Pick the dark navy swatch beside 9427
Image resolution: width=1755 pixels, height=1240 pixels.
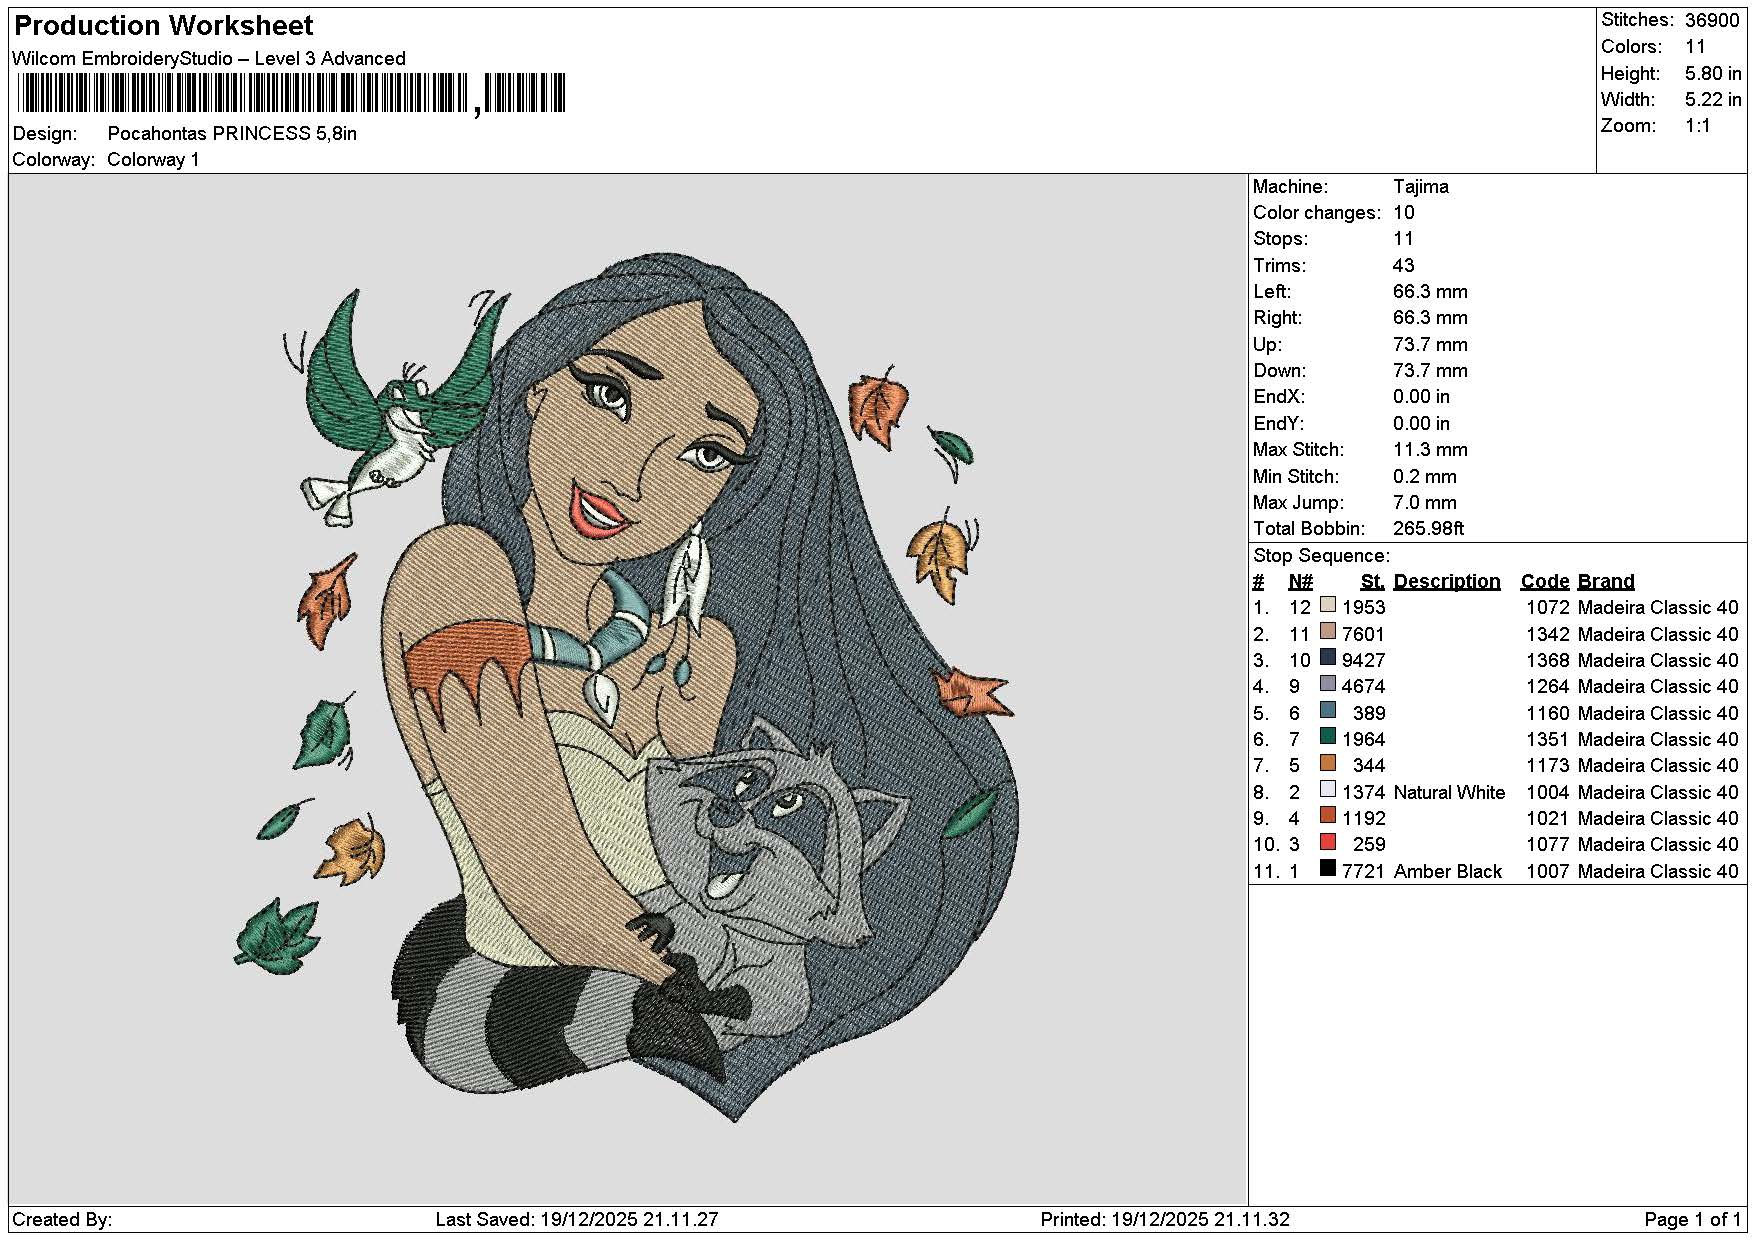[1328, 658]
